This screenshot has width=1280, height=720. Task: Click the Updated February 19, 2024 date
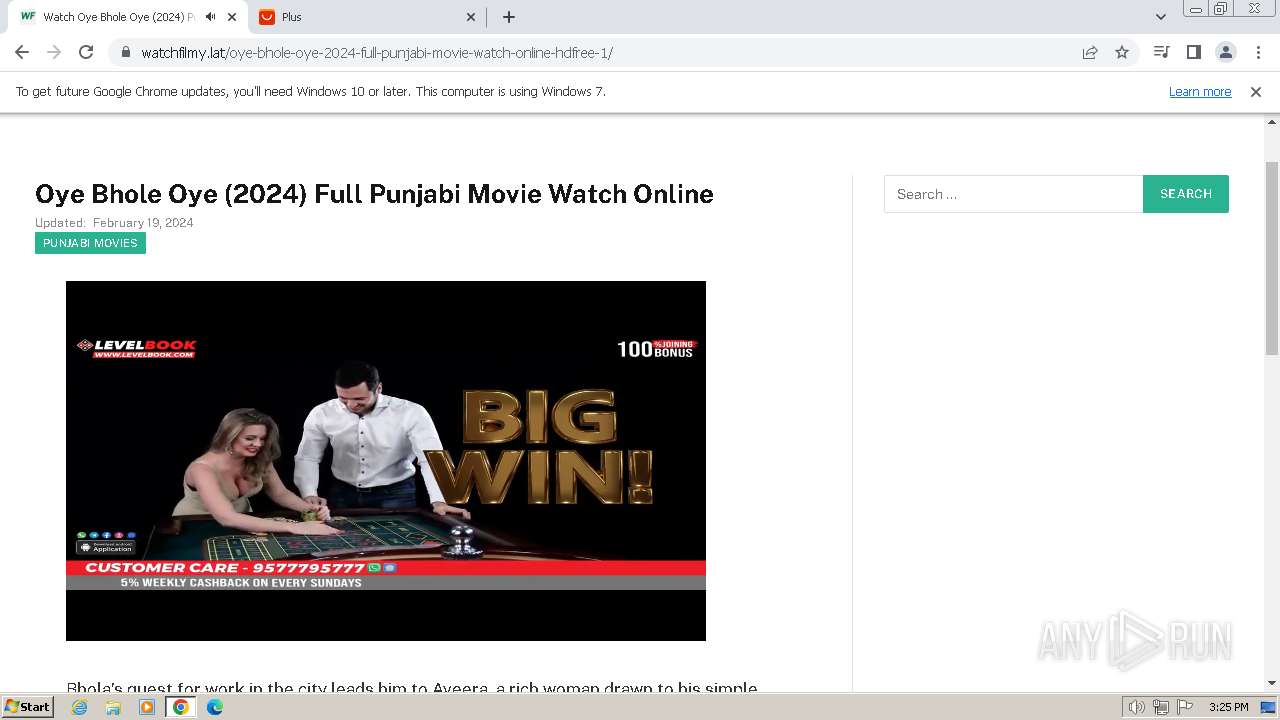tap(114, 223)
